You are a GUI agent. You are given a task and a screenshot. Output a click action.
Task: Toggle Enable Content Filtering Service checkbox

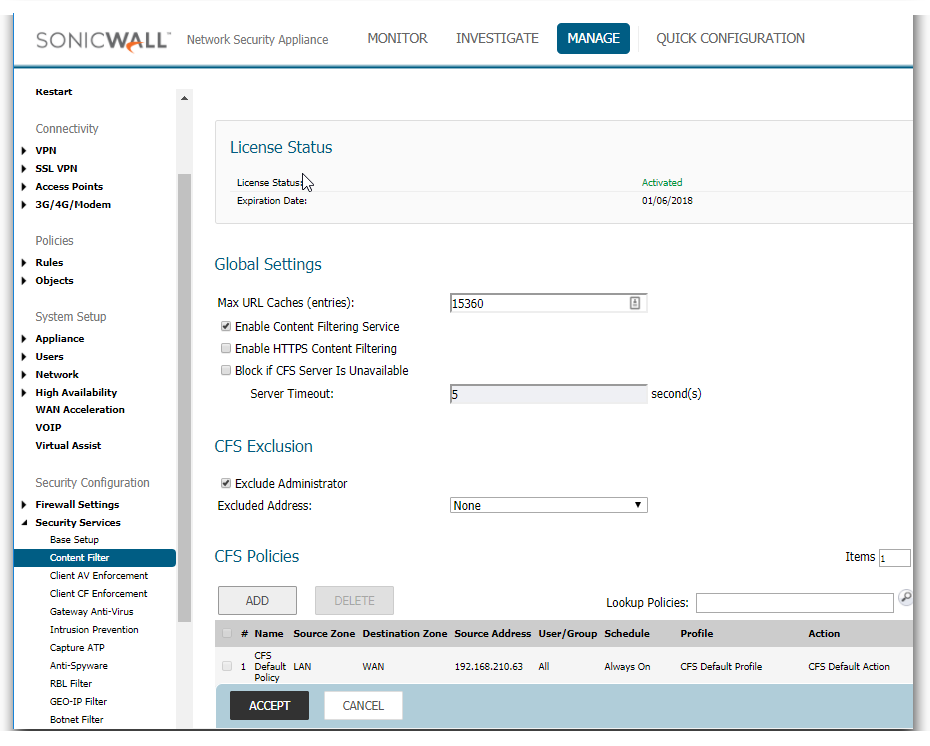[226, 327]
